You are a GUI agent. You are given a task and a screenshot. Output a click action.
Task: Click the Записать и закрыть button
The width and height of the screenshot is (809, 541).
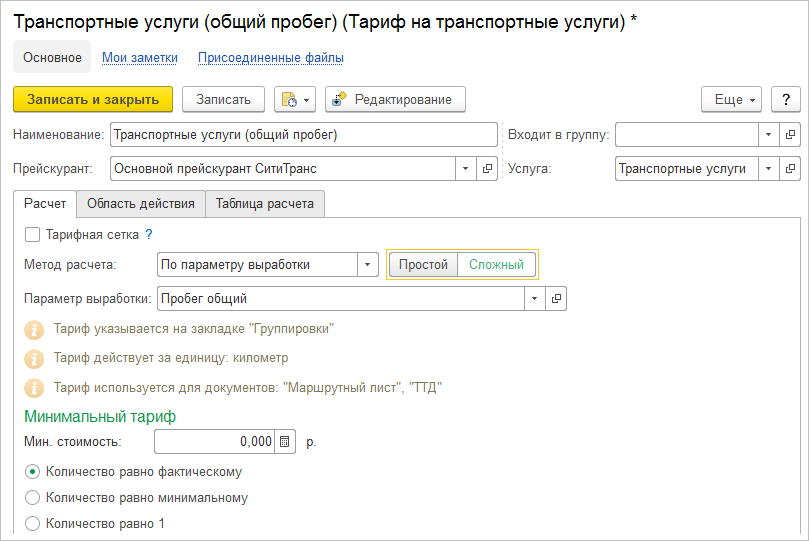93,99
